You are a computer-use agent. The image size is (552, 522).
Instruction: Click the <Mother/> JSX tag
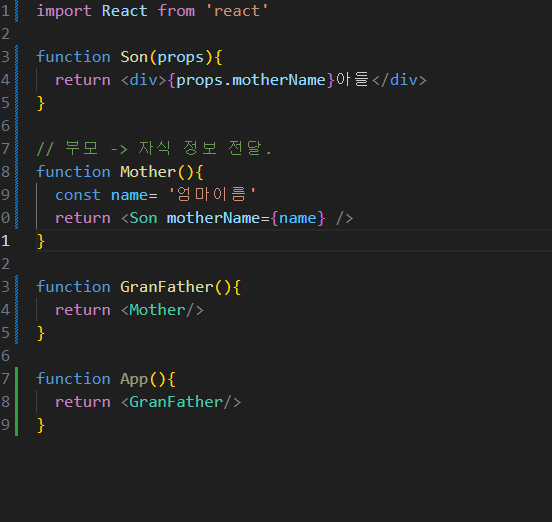(x=162, y=310)
